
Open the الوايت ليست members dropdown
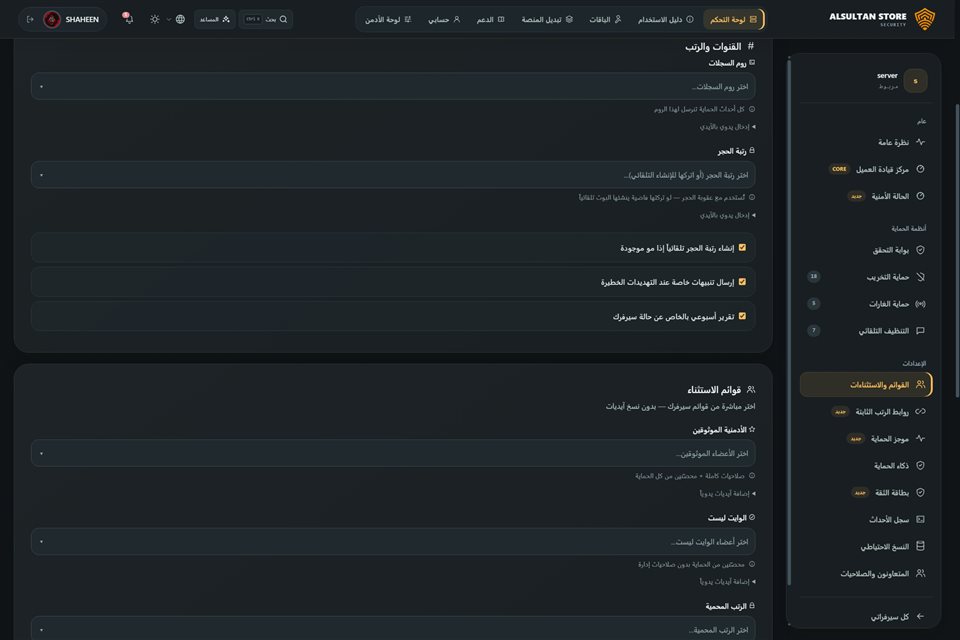click(x=393, y=541)
